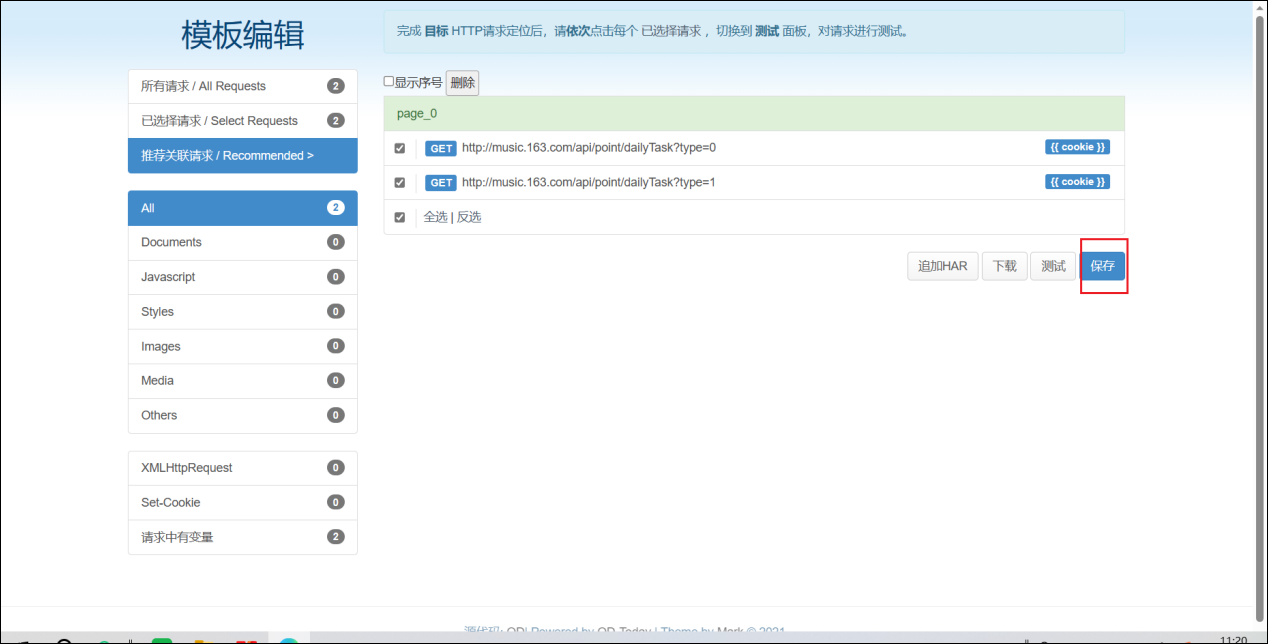
Task: Expand 推荐关联请求 / Recommended list
Action: coord(242,156)
